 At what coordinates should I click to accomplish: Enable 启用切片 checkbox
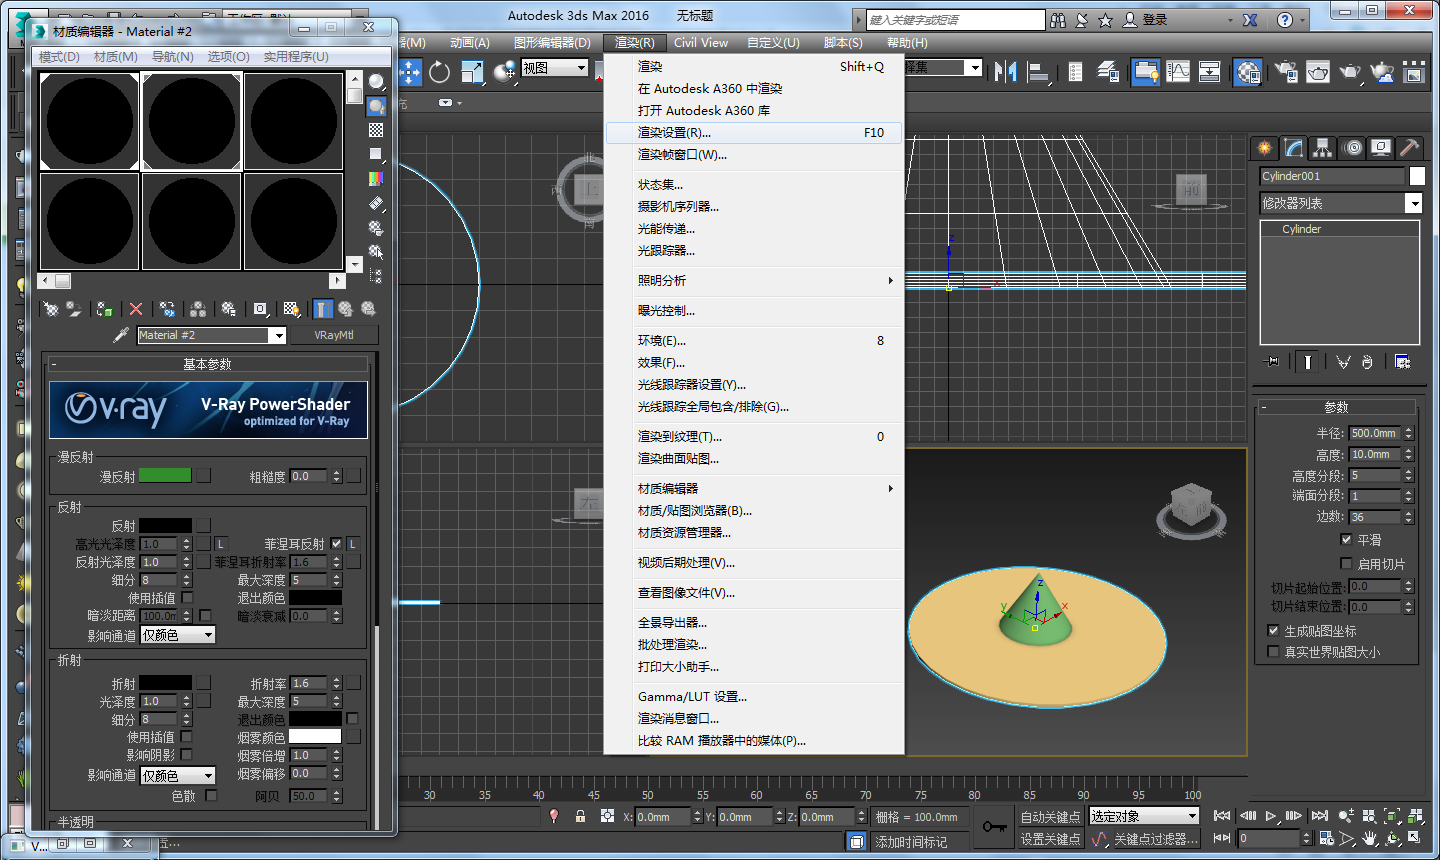click(1346, 564)
